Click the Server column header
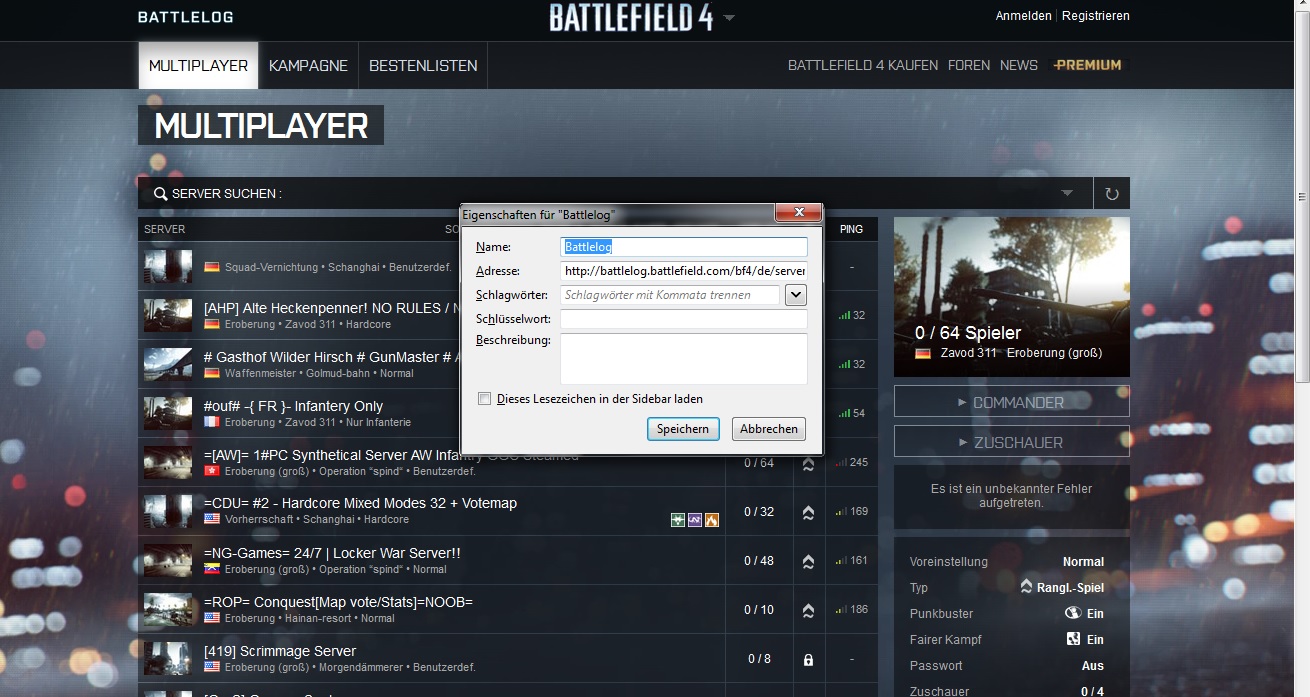Image resolution: width=1310 pixels, height=697 pixels. [165, 229]
